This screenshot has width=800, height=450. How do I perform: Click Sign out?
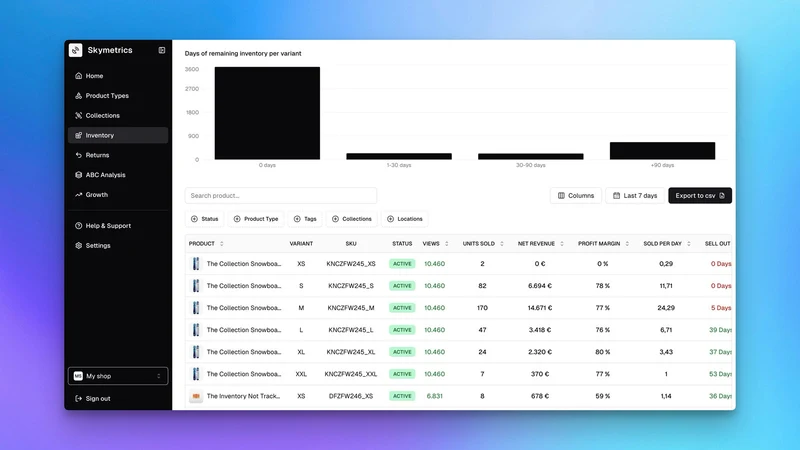[x=118, y=398]
